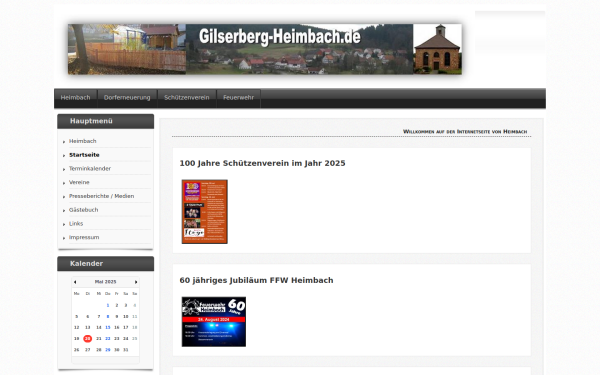Click the bullet arrow beside Gästebuch
This screenshot has width=600, height=375.
click(64, 210)
